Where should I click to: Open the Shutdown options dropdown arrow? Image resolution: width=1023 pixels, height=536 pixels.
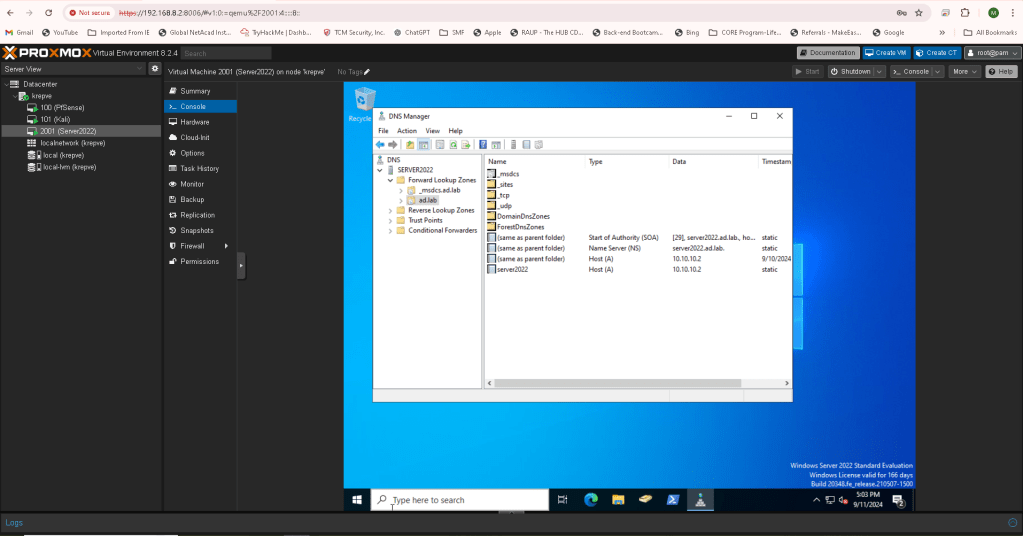878,72
